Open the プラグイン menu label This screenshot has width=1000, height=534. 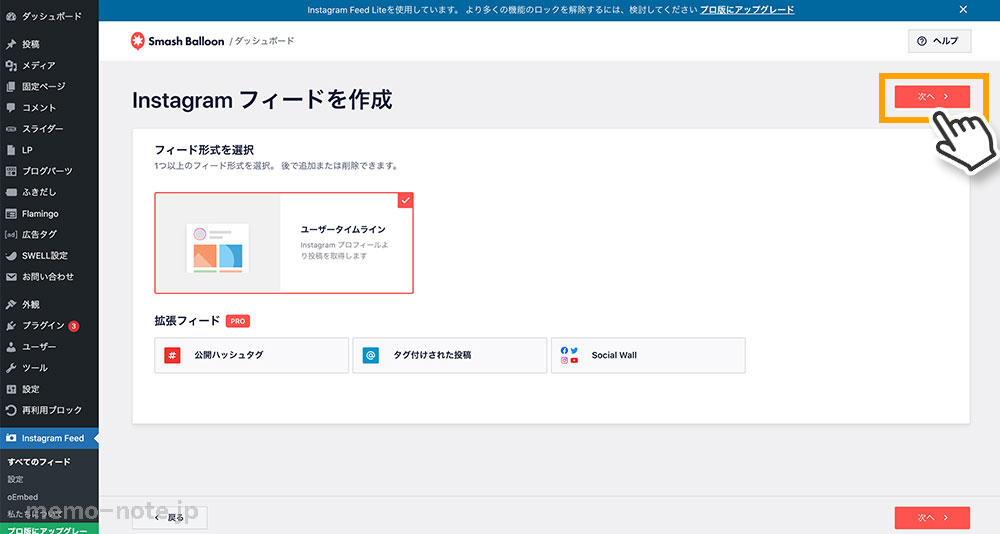[43, 325]
